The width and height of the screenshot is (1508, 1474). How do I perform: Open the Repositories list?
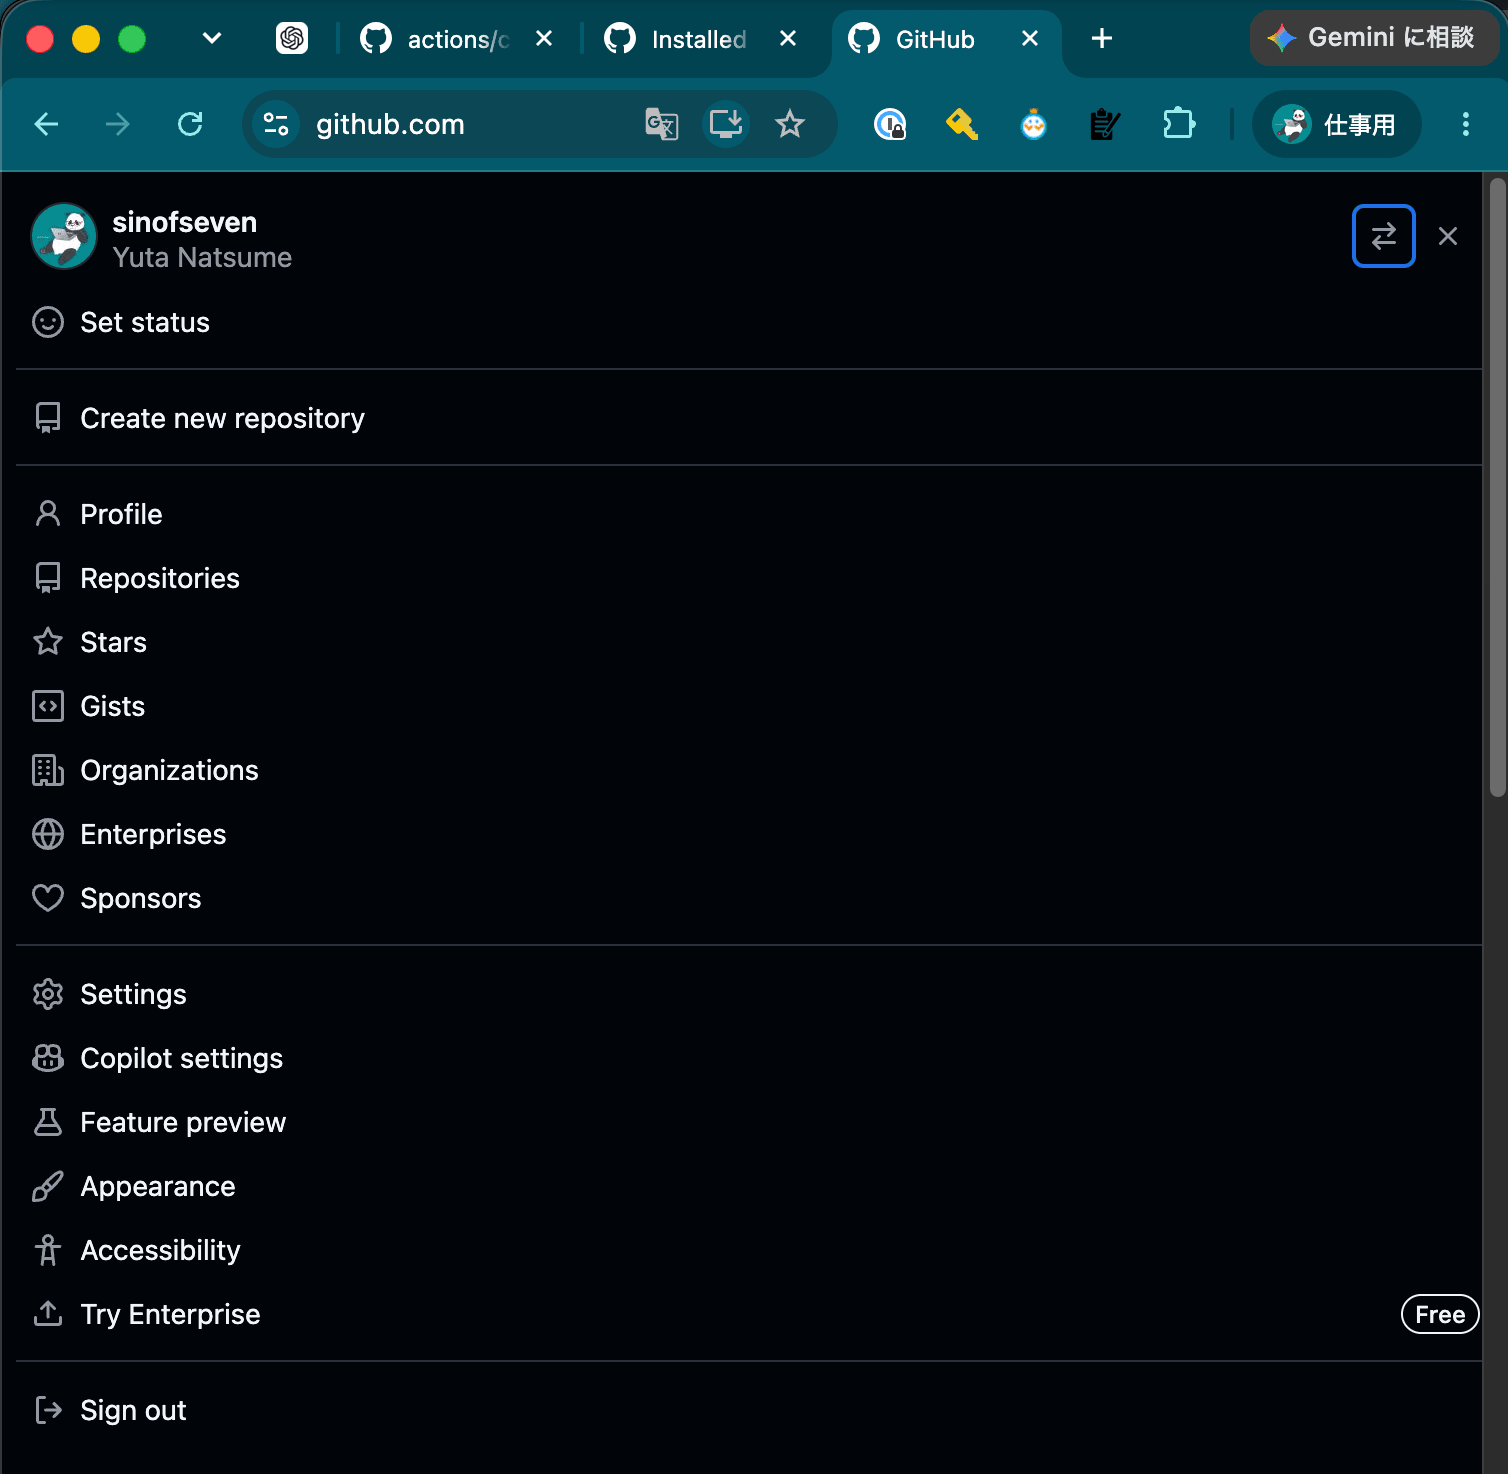[749, 578]
